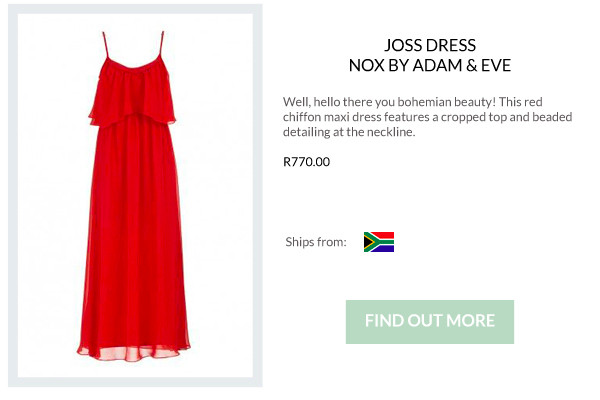Click the R770.00 price text
The width and height of the screenshot is (600, 400).
coord(306,162)
